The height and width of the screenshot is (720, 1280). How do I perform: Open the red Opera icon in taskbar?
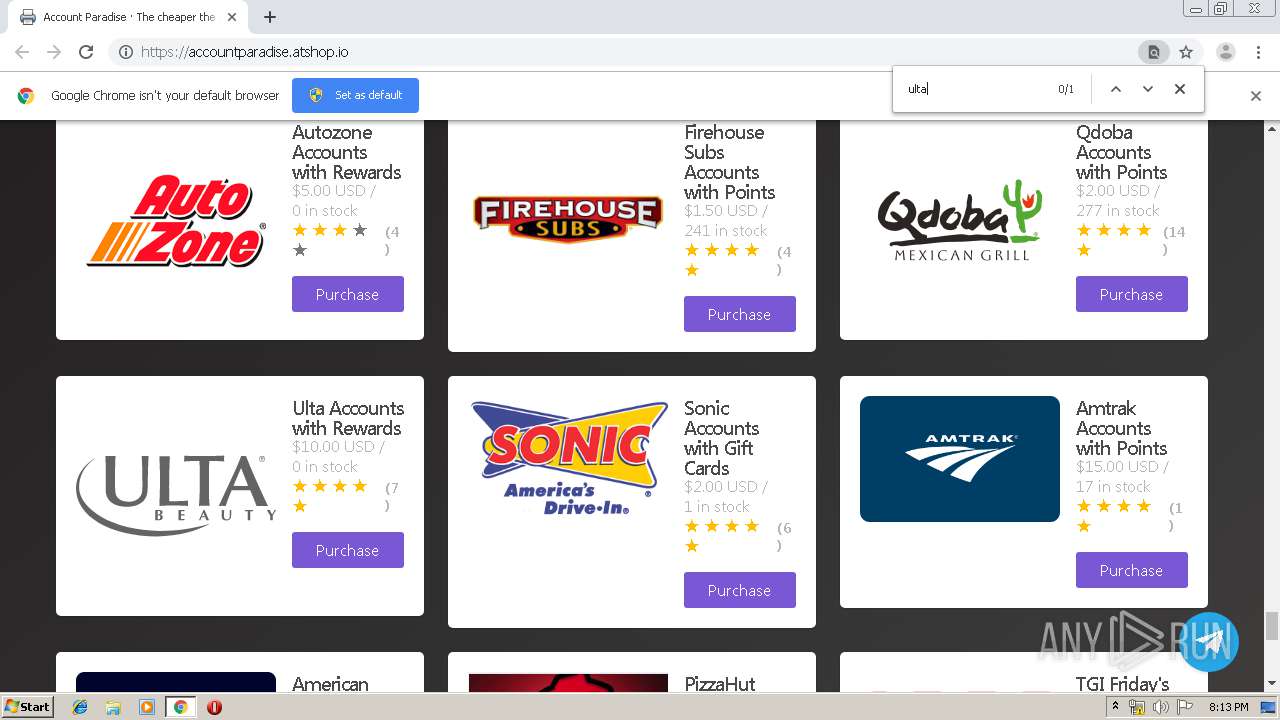point(214,707)
